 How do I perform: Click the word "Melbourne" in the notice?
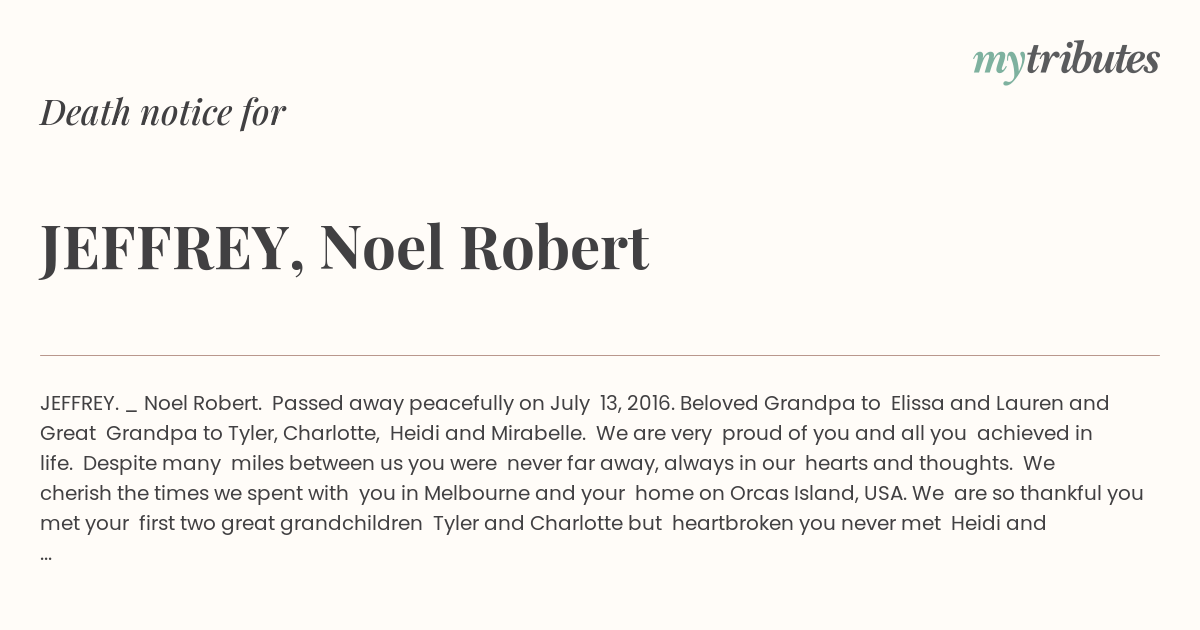coord(472,493)
